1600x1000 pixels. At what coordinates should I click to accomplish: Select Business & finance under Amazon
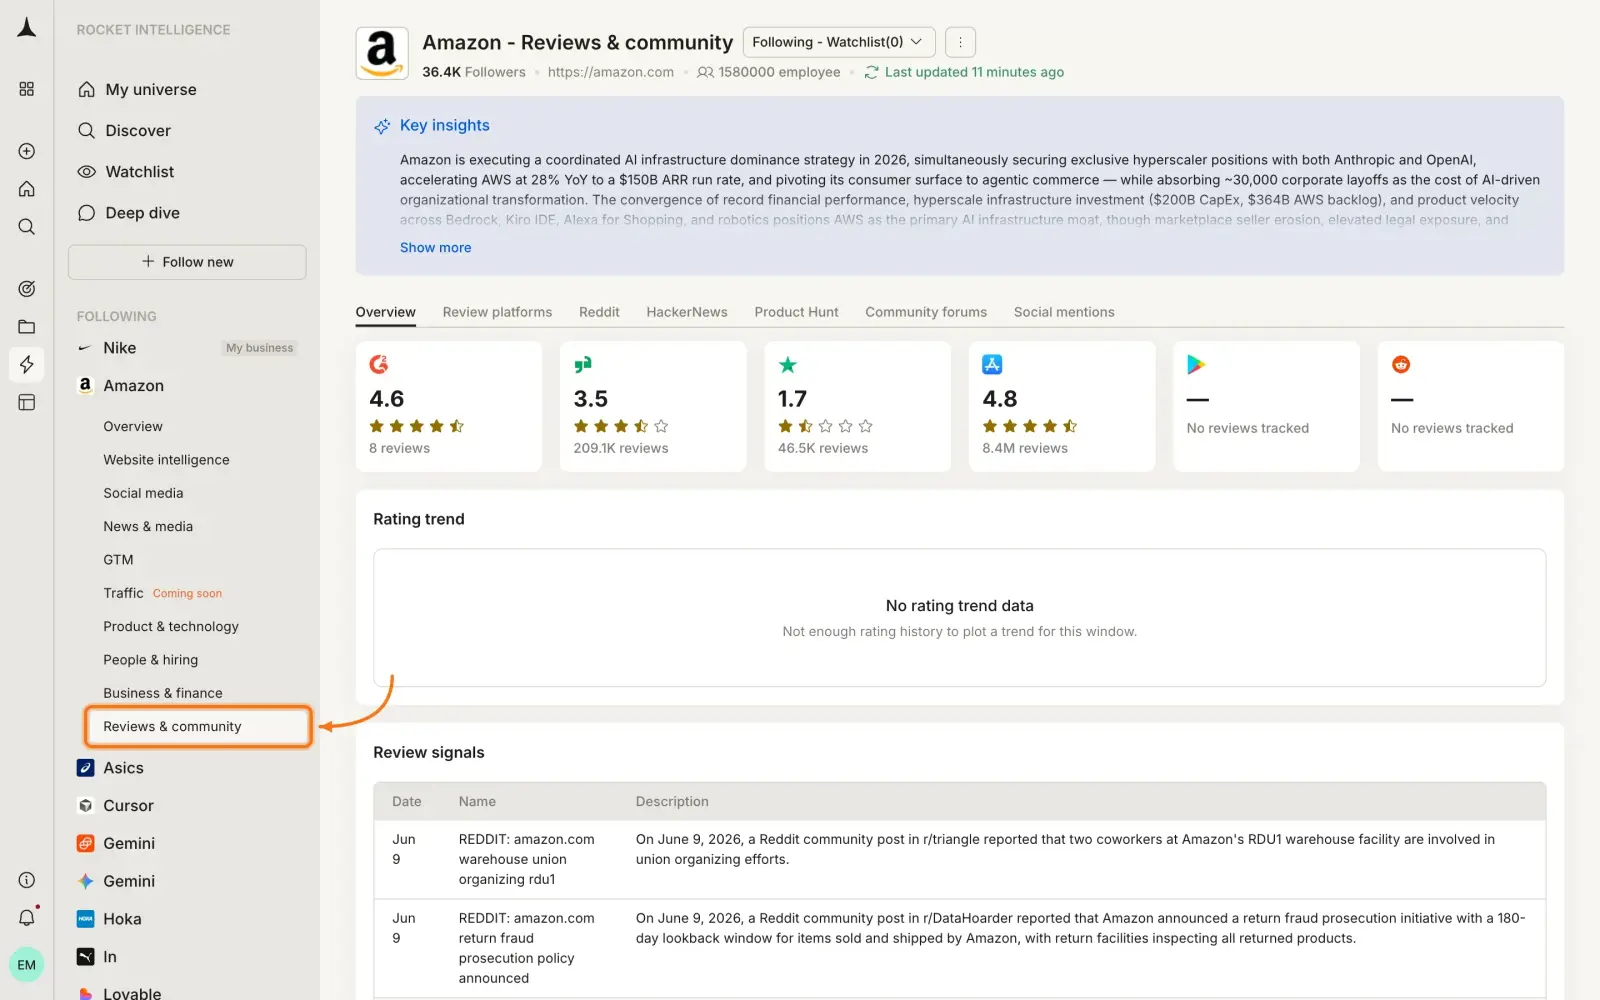click(x=163, y=693)
